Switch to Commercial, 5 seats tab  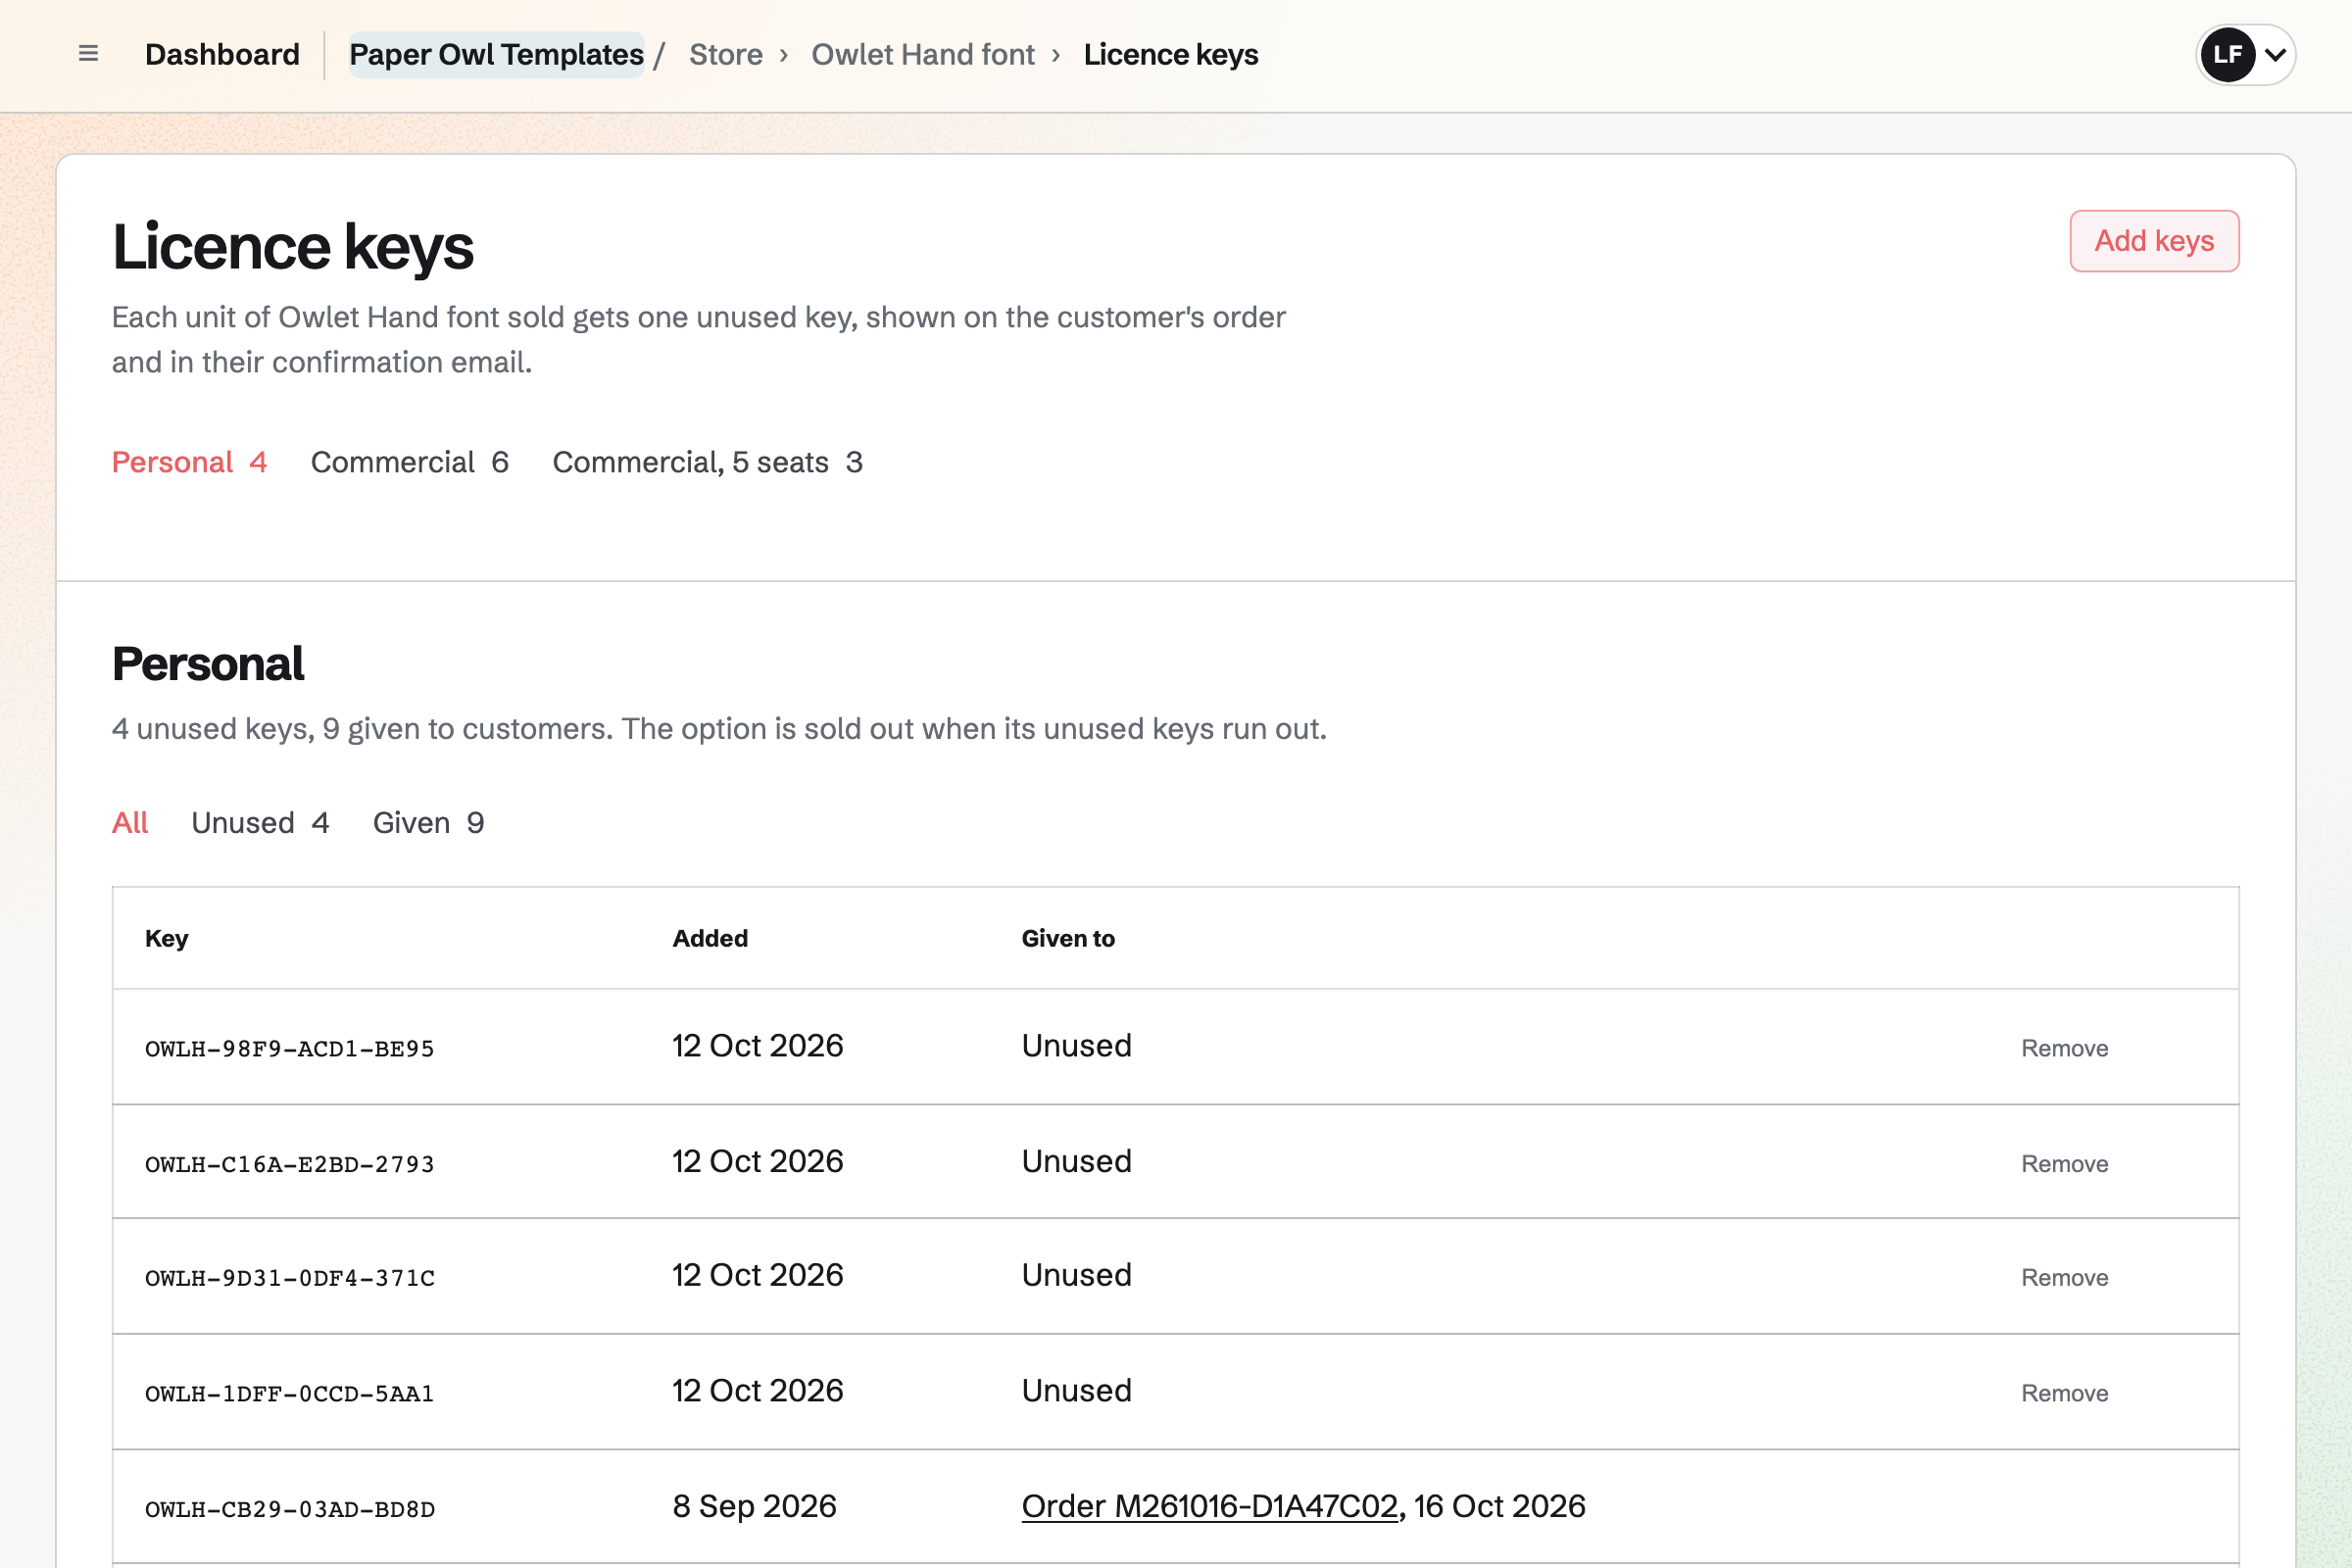point(707,462)
